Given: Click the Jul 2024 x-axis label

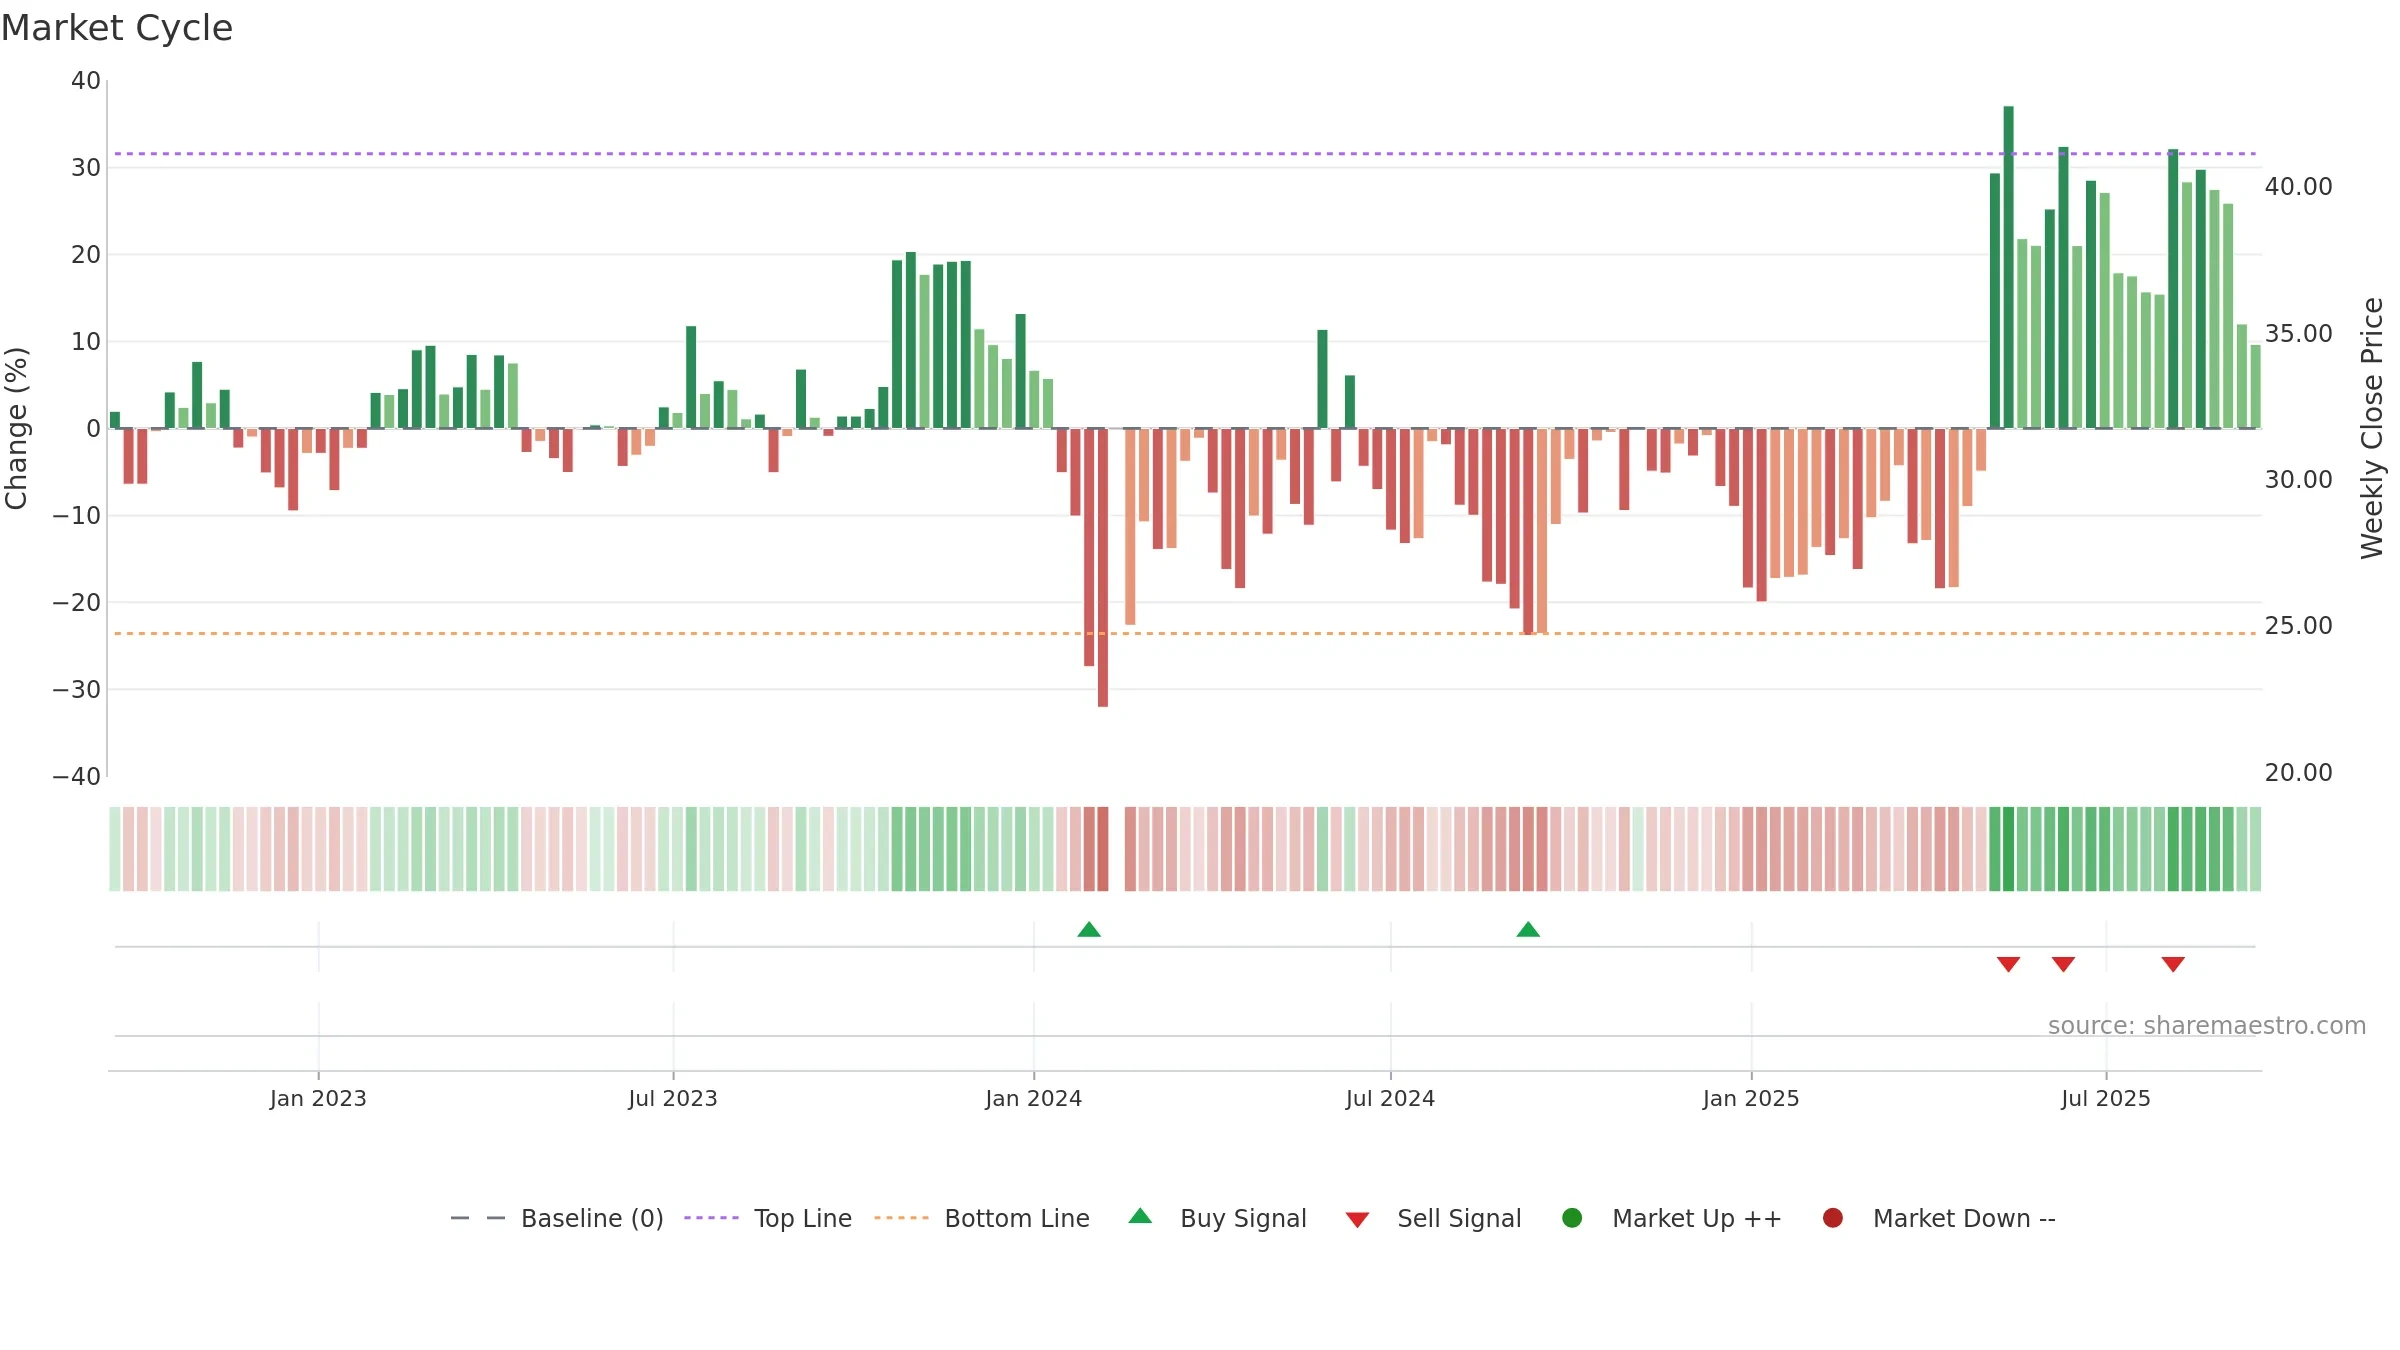Looking at the screenshot, I should tap(1390, 1099).
